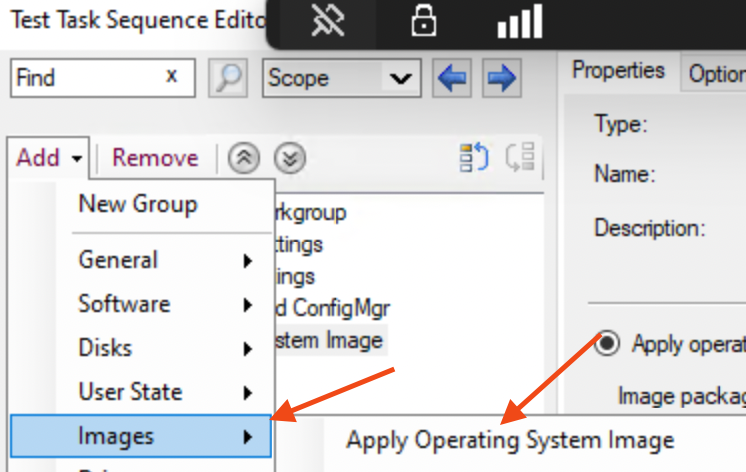Click the expand all steps icon

(473, 157)
